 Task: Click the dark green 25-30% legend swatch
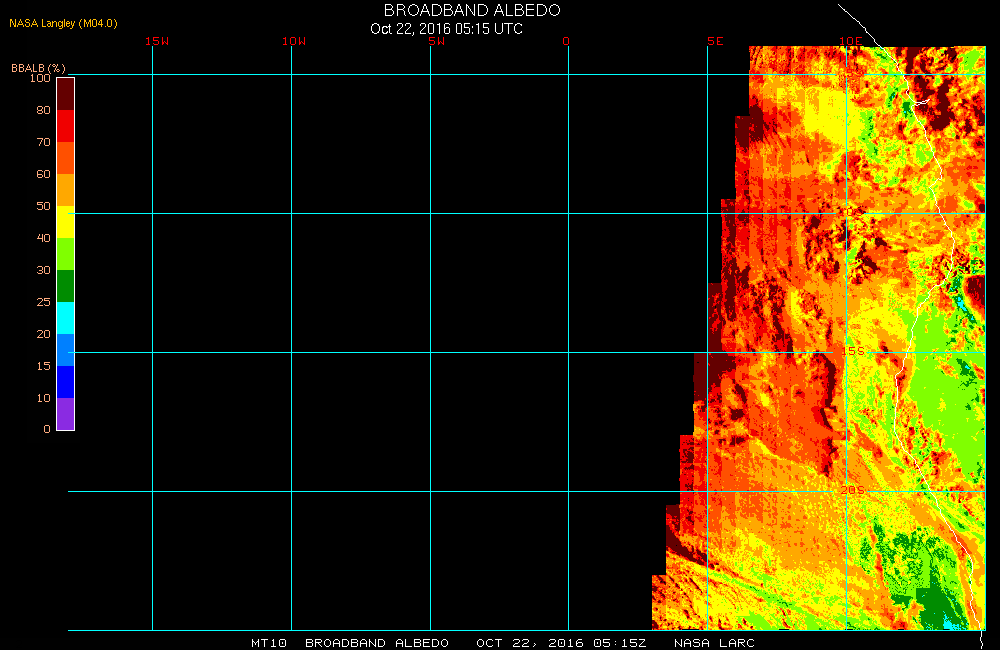pos(65,286)
